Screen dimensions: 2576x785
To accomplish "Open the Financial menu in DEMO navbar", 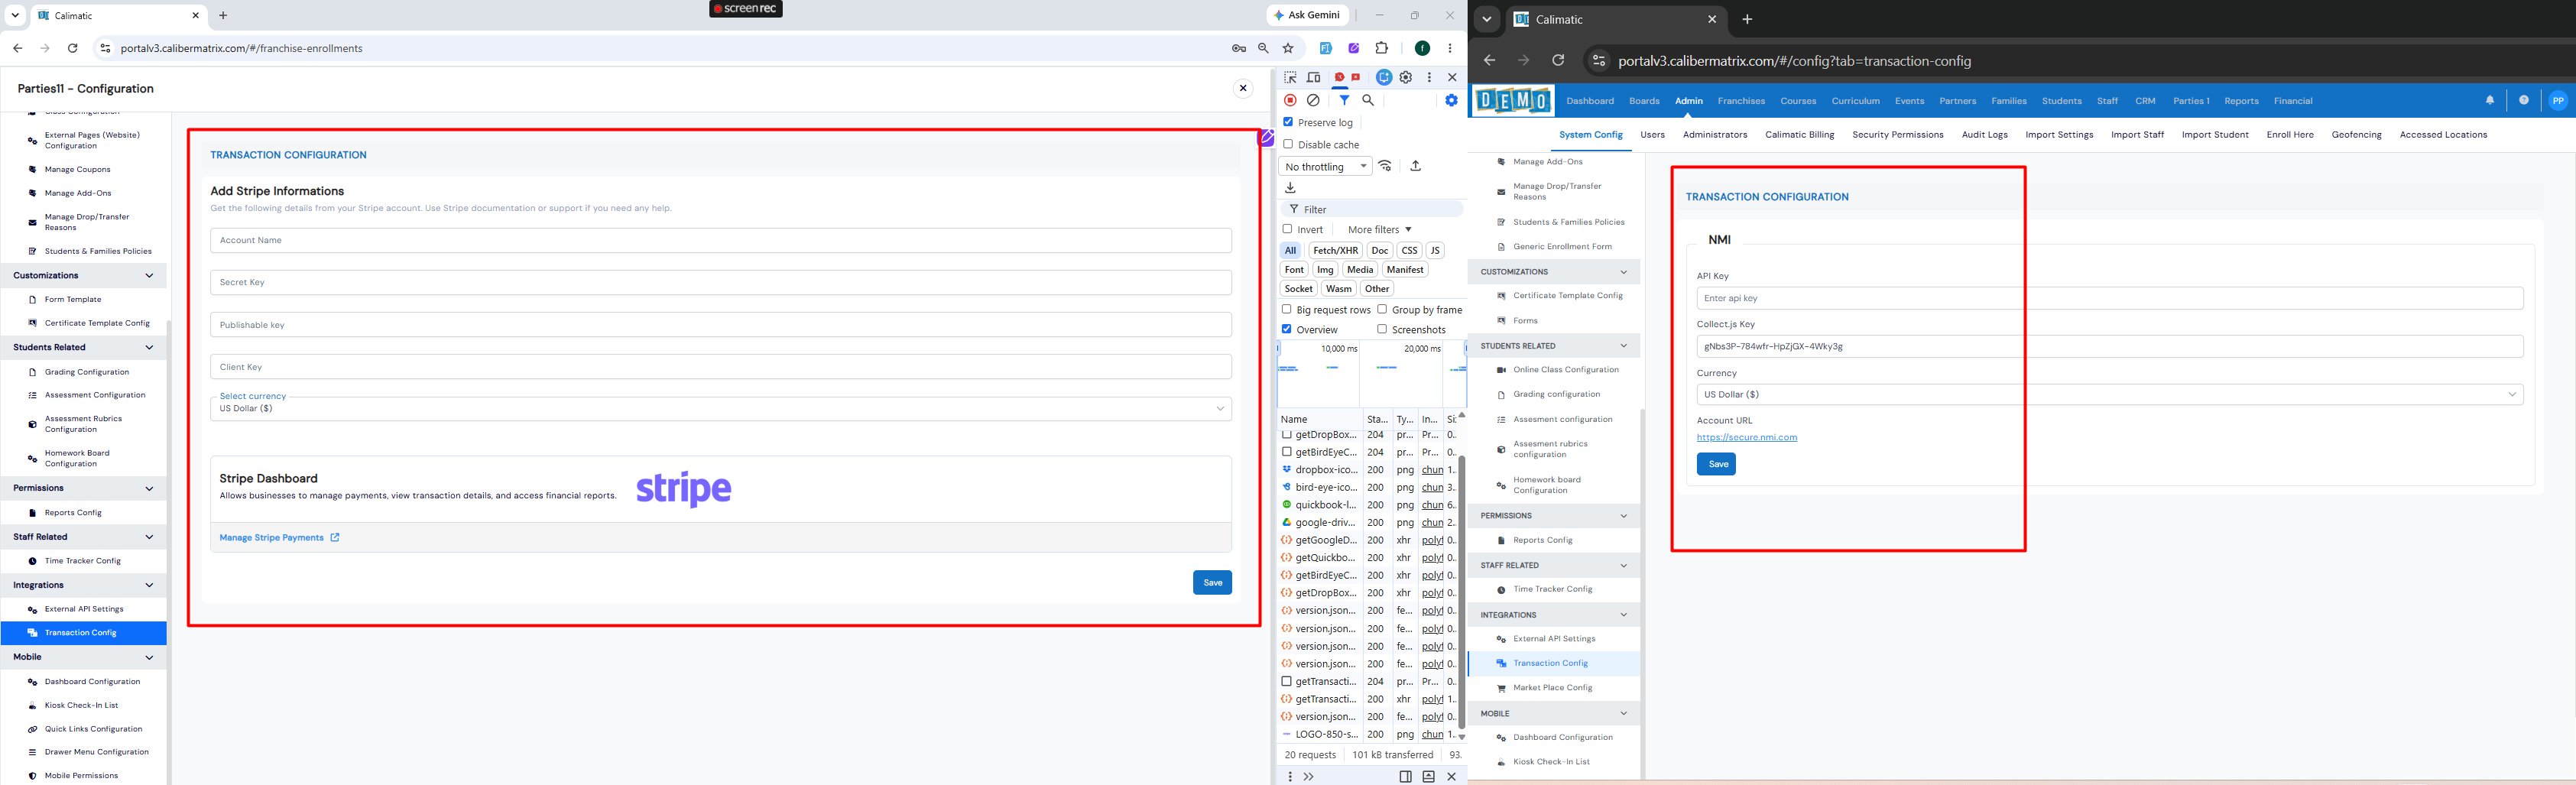I will tap(2293, 101).
